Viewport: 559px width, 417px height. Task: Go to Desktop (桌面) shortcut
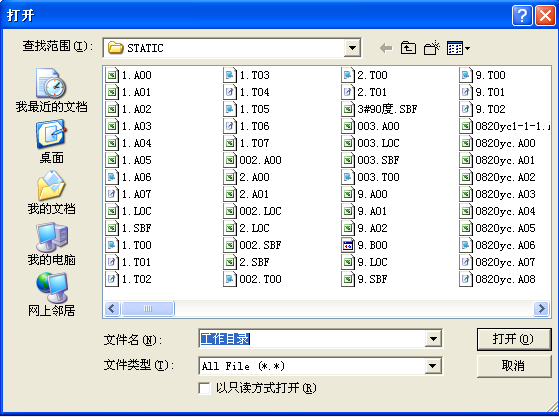coord(51,142)
